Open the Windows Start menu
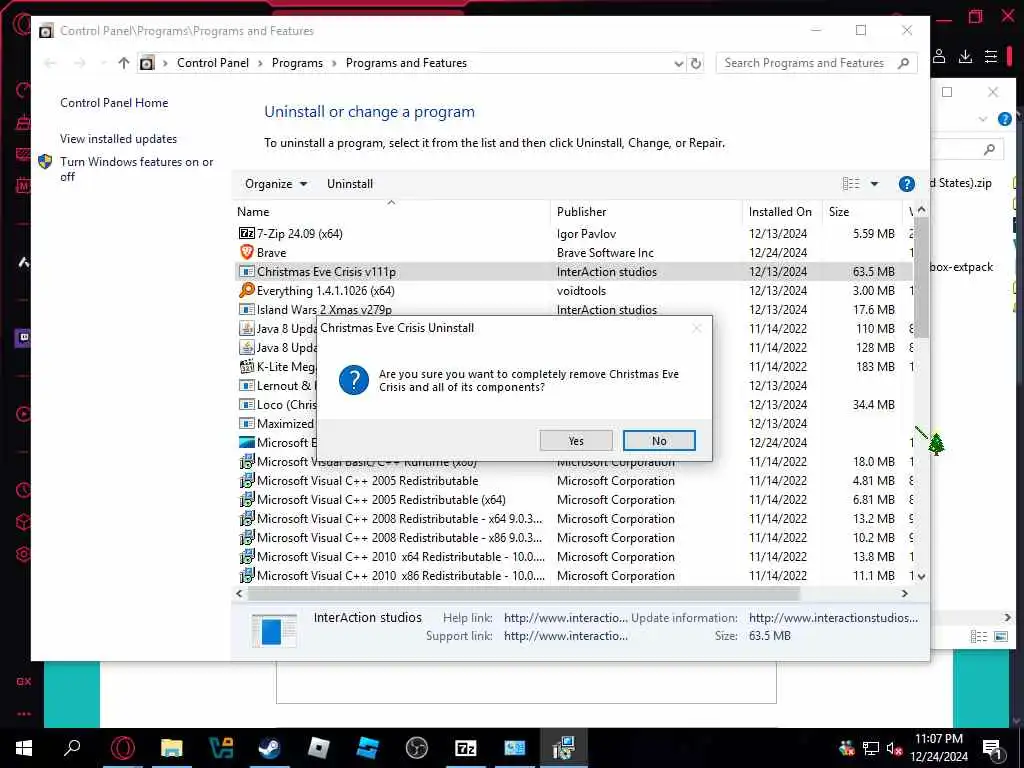The width and height of the screenshot is (1024, 768). 24,748
